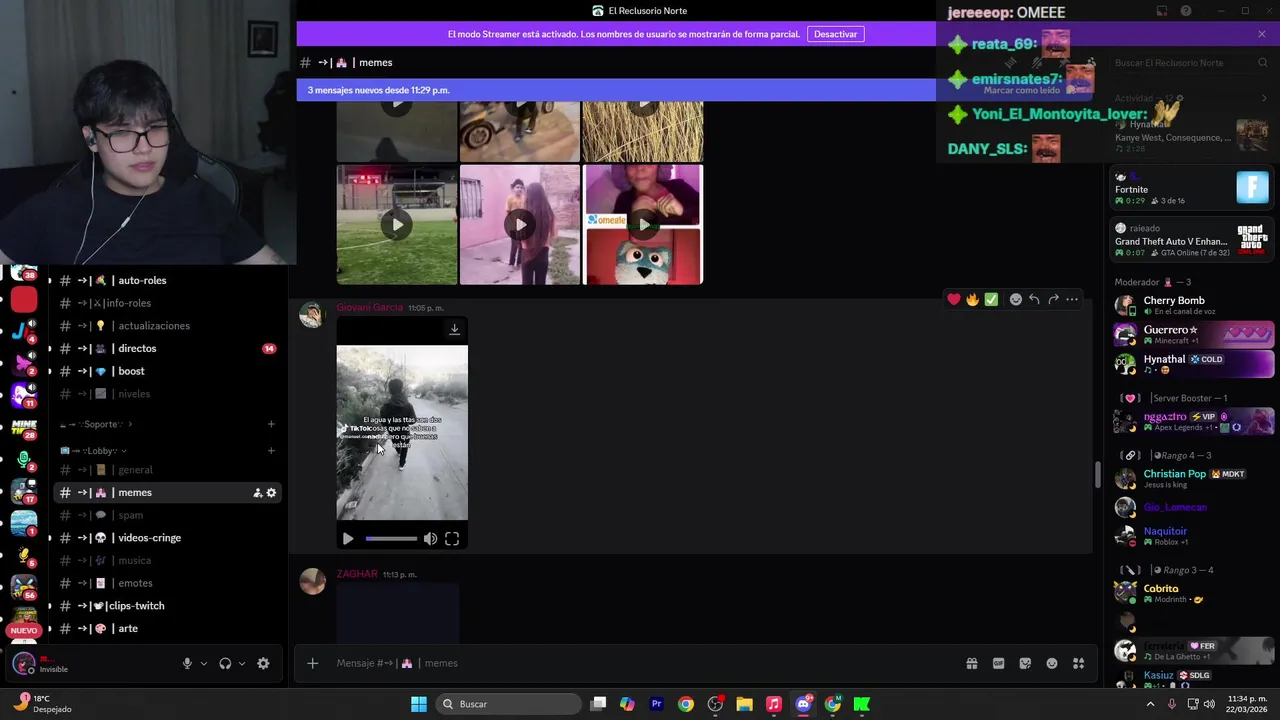This screenshot has height=720, width=1280.
Task: Open the message More options menu
Action: [x=1072, y=299]
